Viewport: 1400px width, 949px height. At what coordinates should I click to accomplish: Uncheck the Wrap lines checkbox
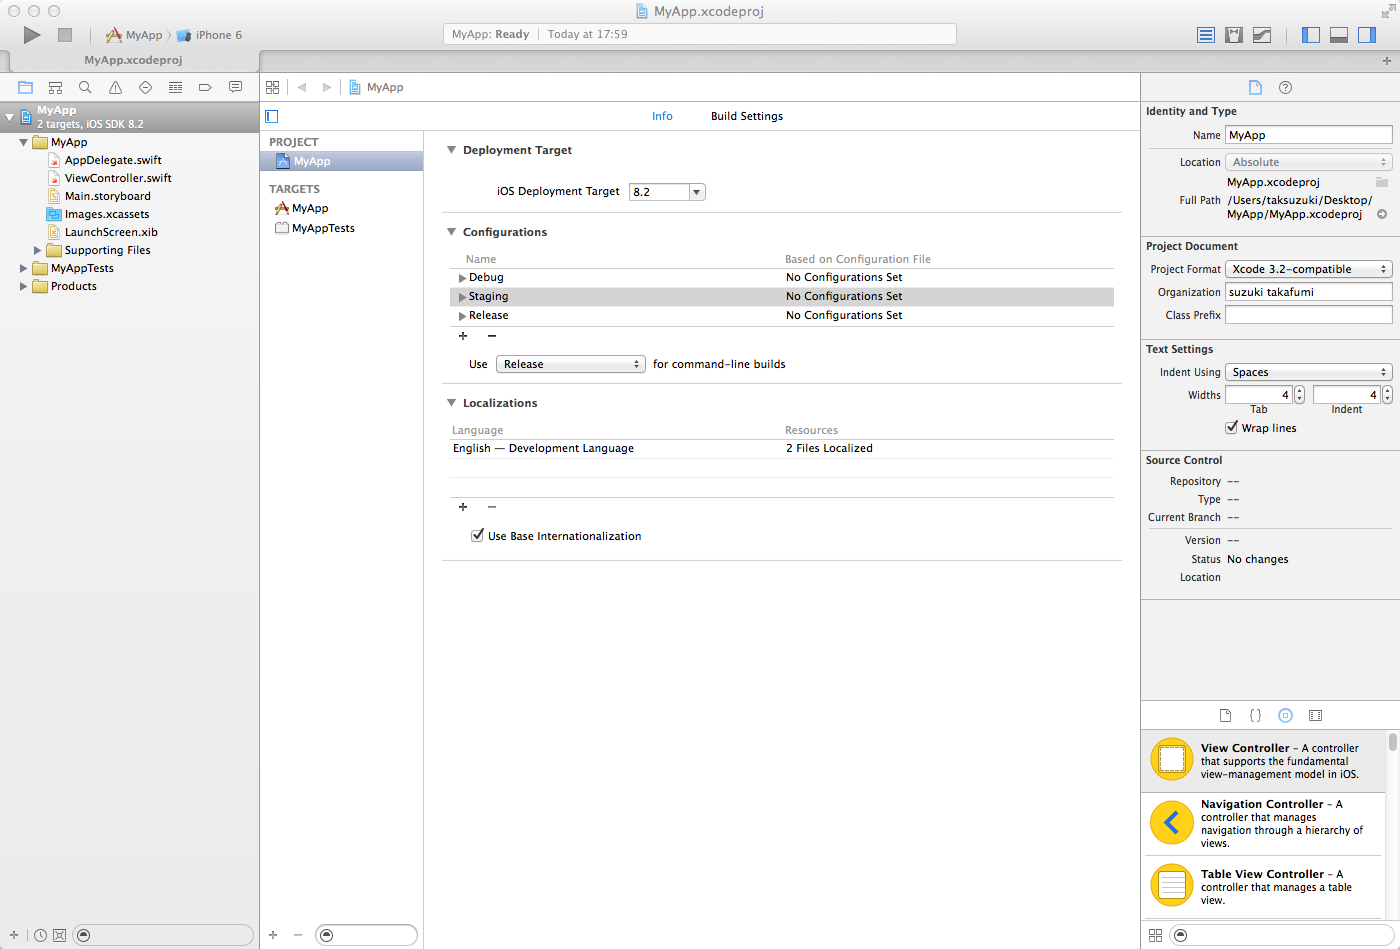tap(1231, 428)
